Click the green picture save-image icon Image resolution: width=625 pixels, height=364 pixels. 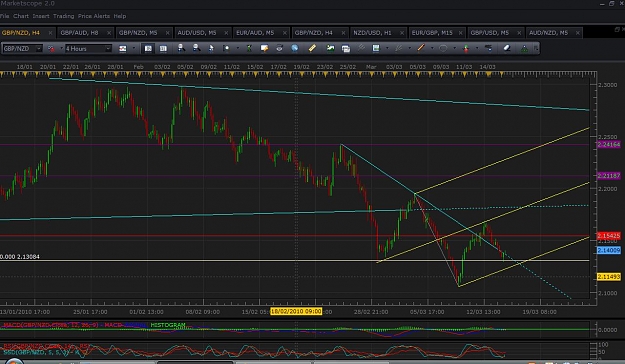click(x=330, y=48)
